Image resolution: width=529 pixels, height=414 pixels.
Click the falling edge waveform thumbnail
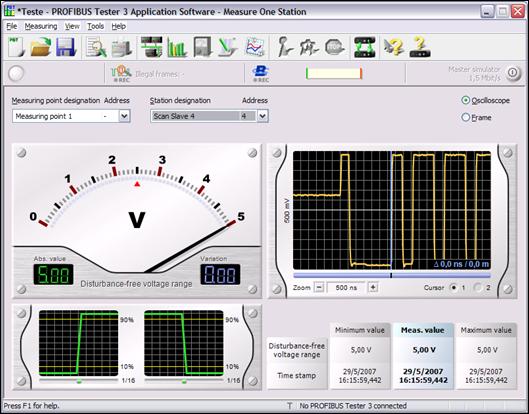(x=184, y=343)
